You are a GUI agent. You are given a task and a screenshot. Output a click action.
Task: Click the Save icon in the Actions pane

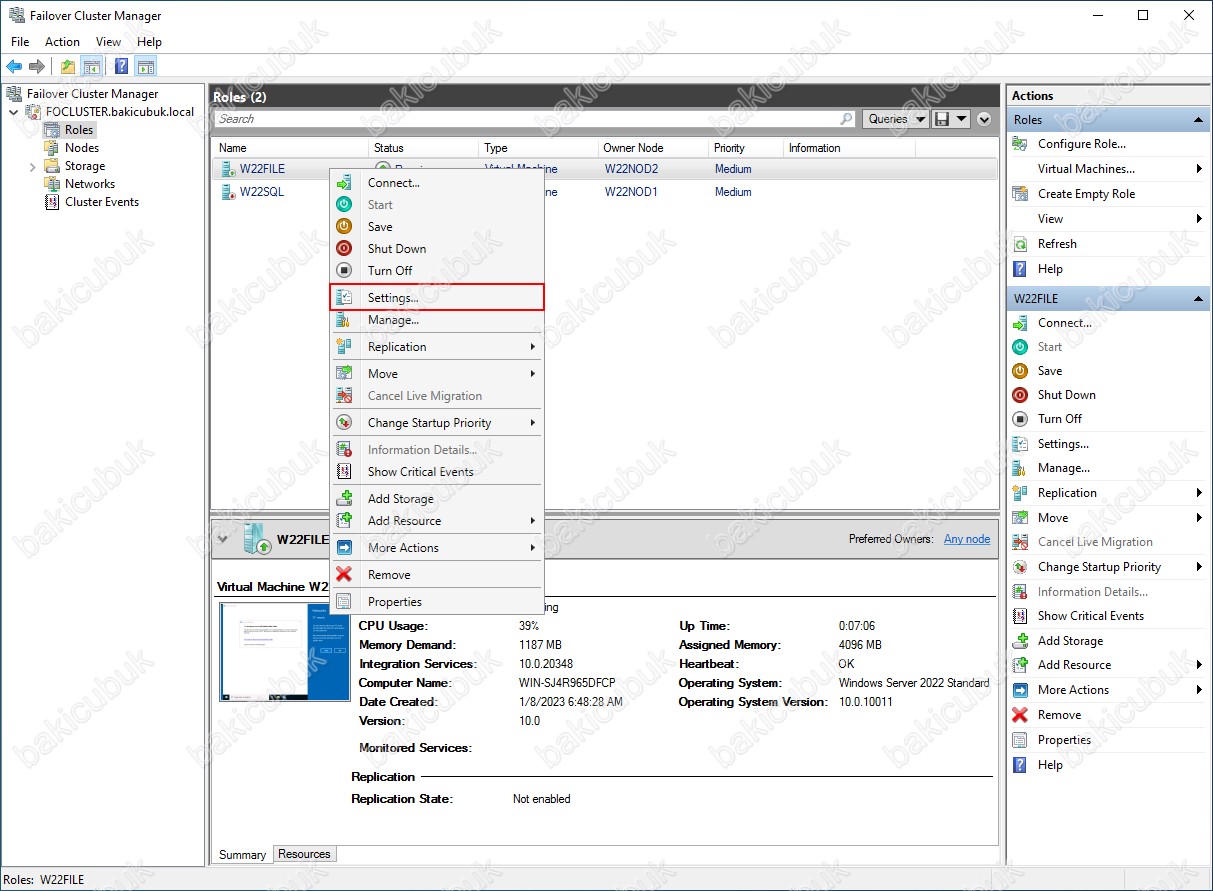click(1020, 371)
